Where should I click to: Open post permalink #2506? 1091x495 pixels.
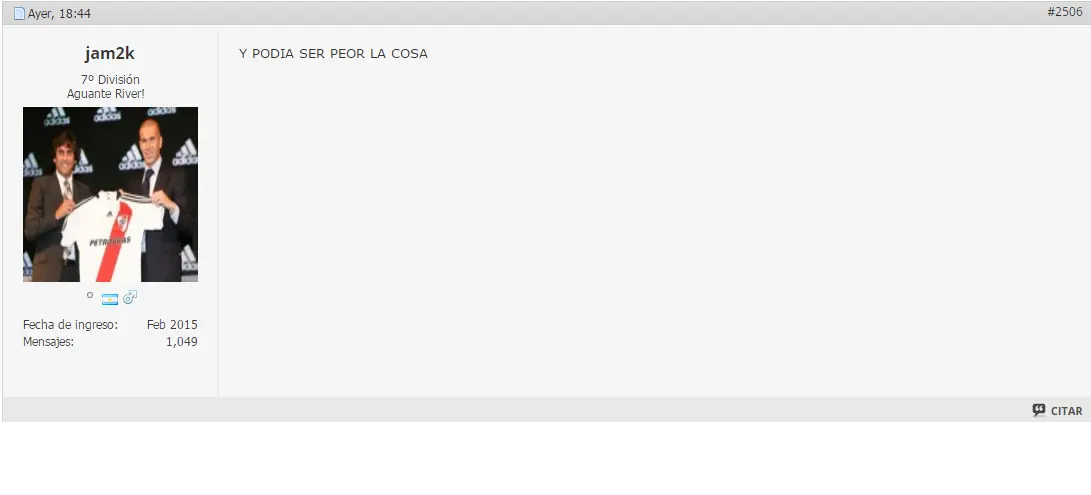1065,12
